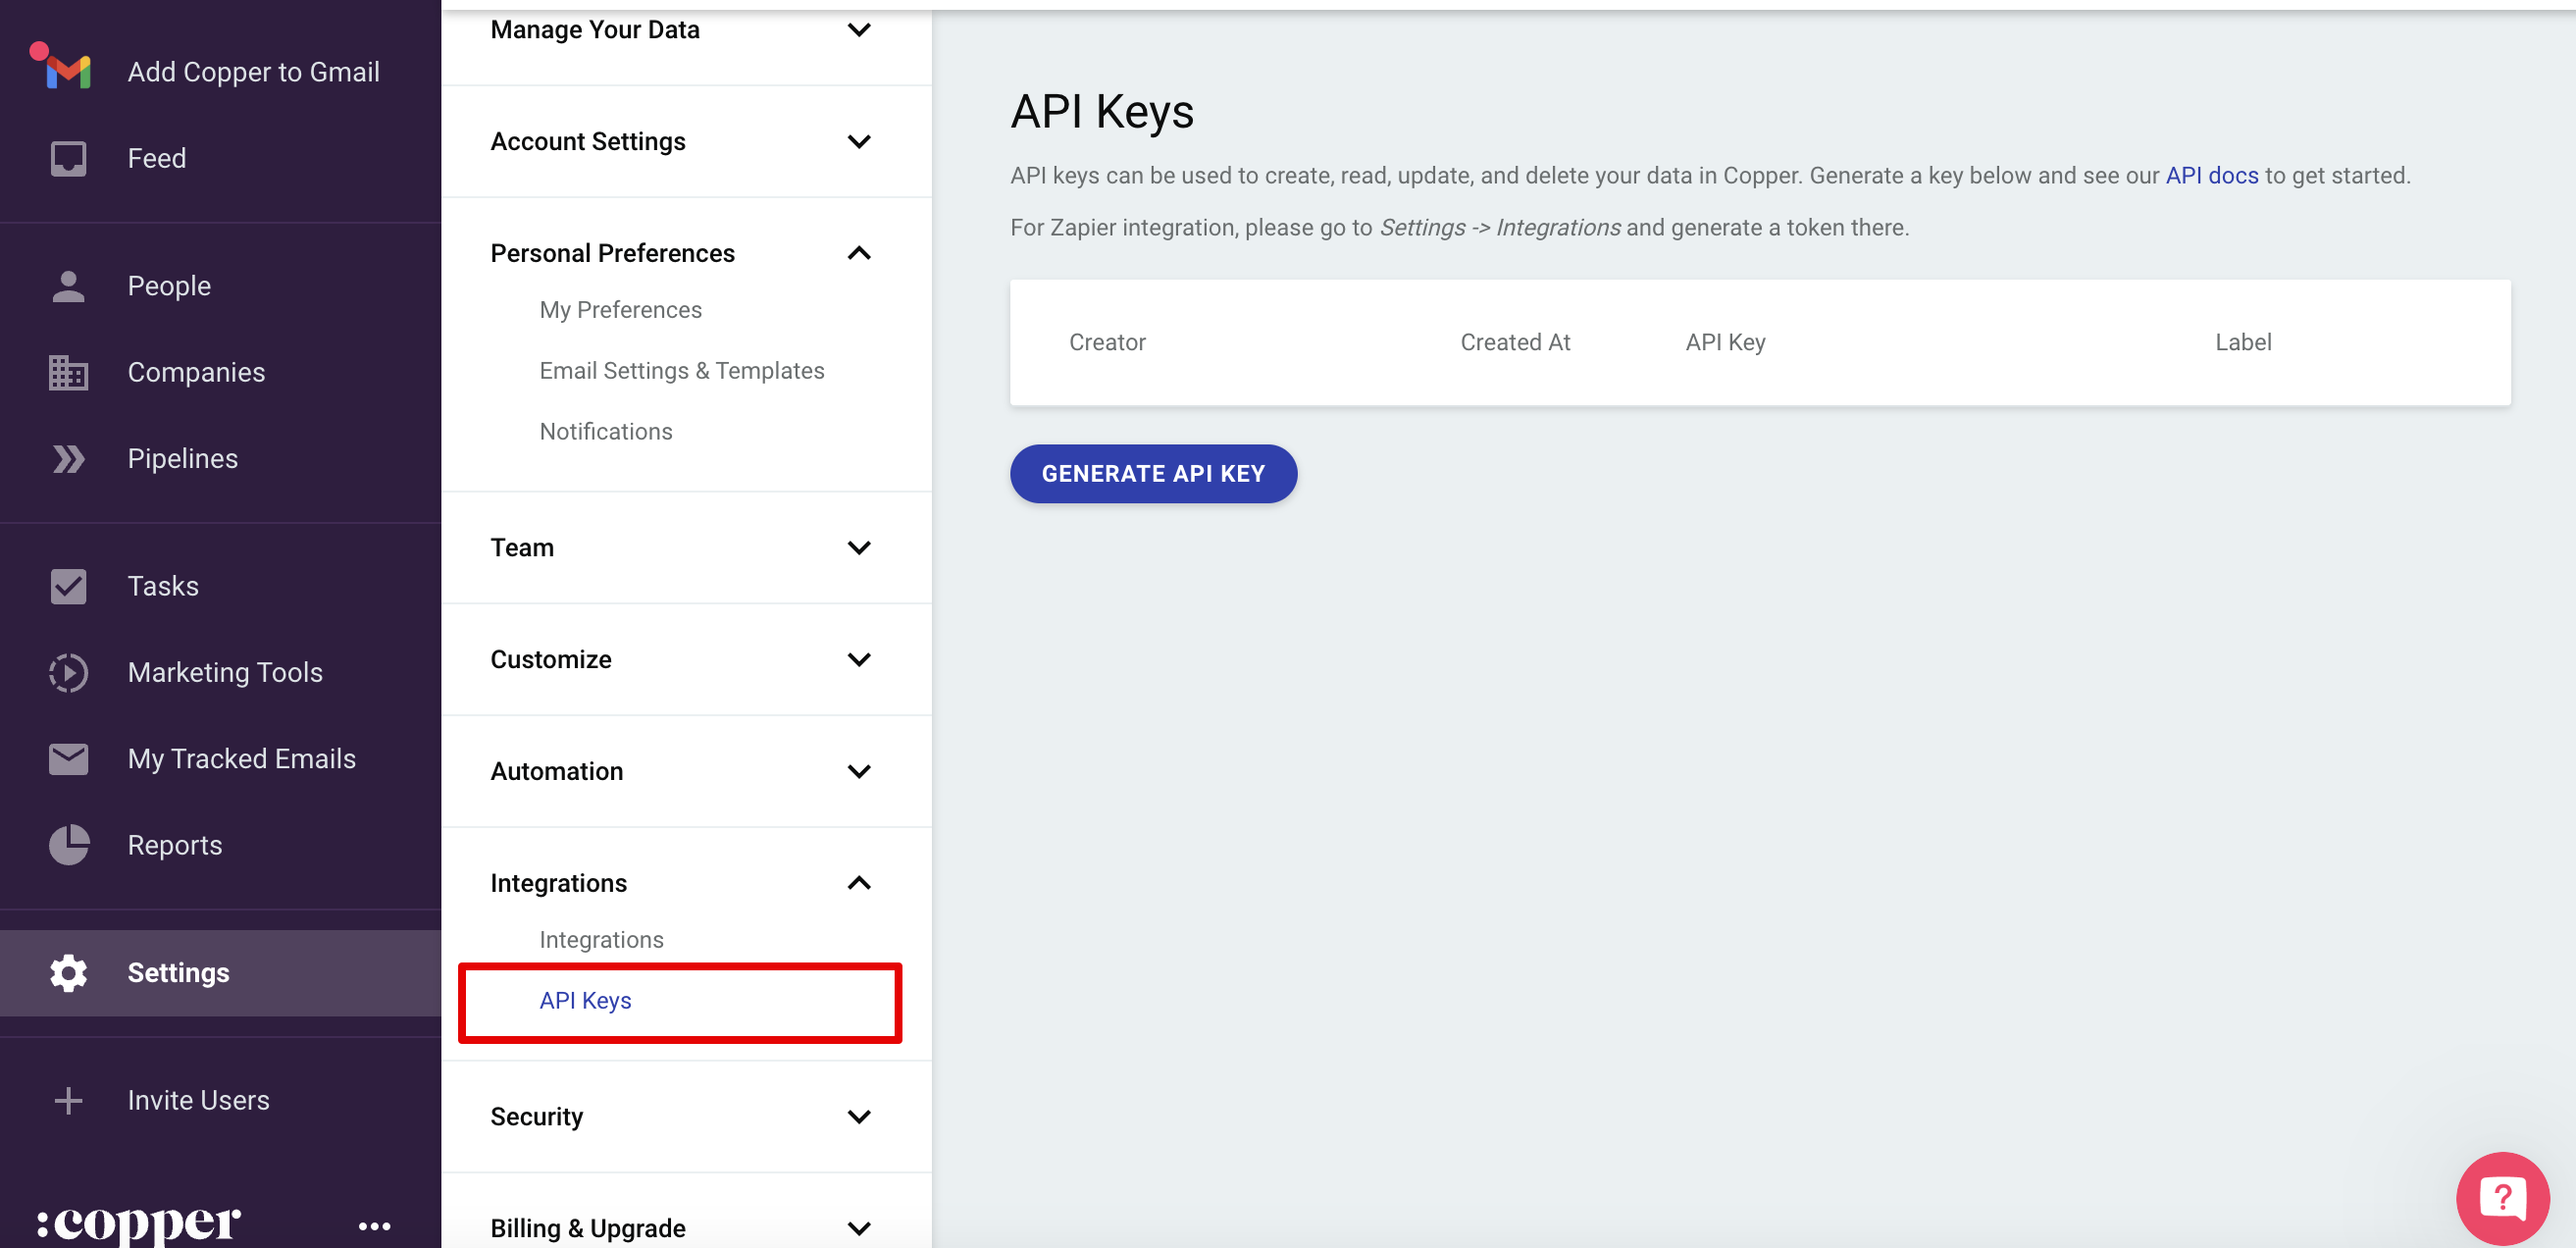The width and height of the screenshot is (2576, 1248).
Task: Click the Pipelines double-chevron icon
Action: (x=68, y=459)
